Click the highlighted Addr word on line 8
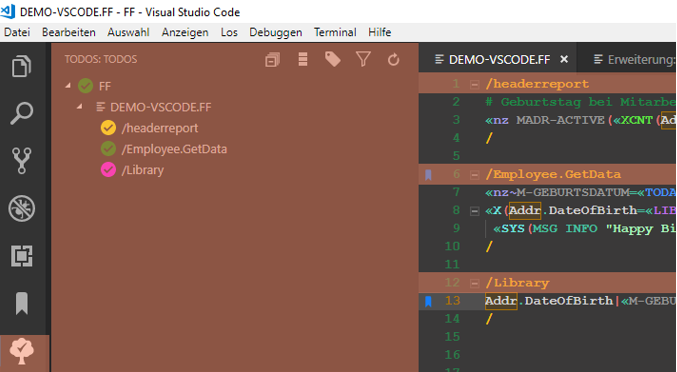Viewport: 677px width, 372px height. point(525,211)
